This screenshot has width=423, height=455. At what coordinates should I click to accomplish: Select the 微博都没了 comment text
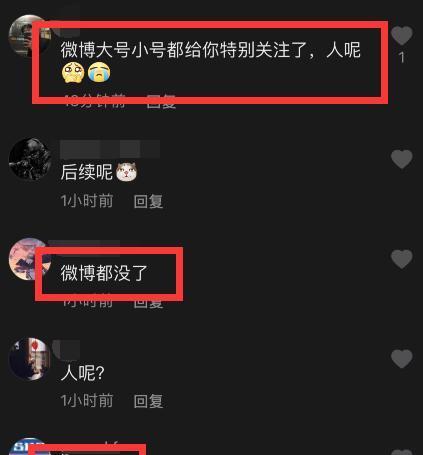point(104,273)
